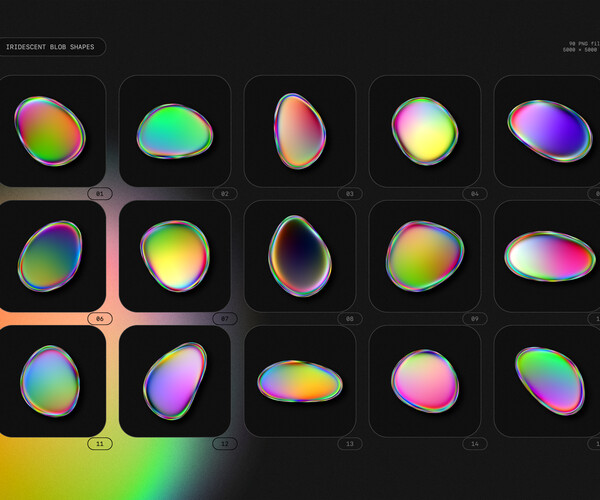Click the '09' number label

coord(475,319)
